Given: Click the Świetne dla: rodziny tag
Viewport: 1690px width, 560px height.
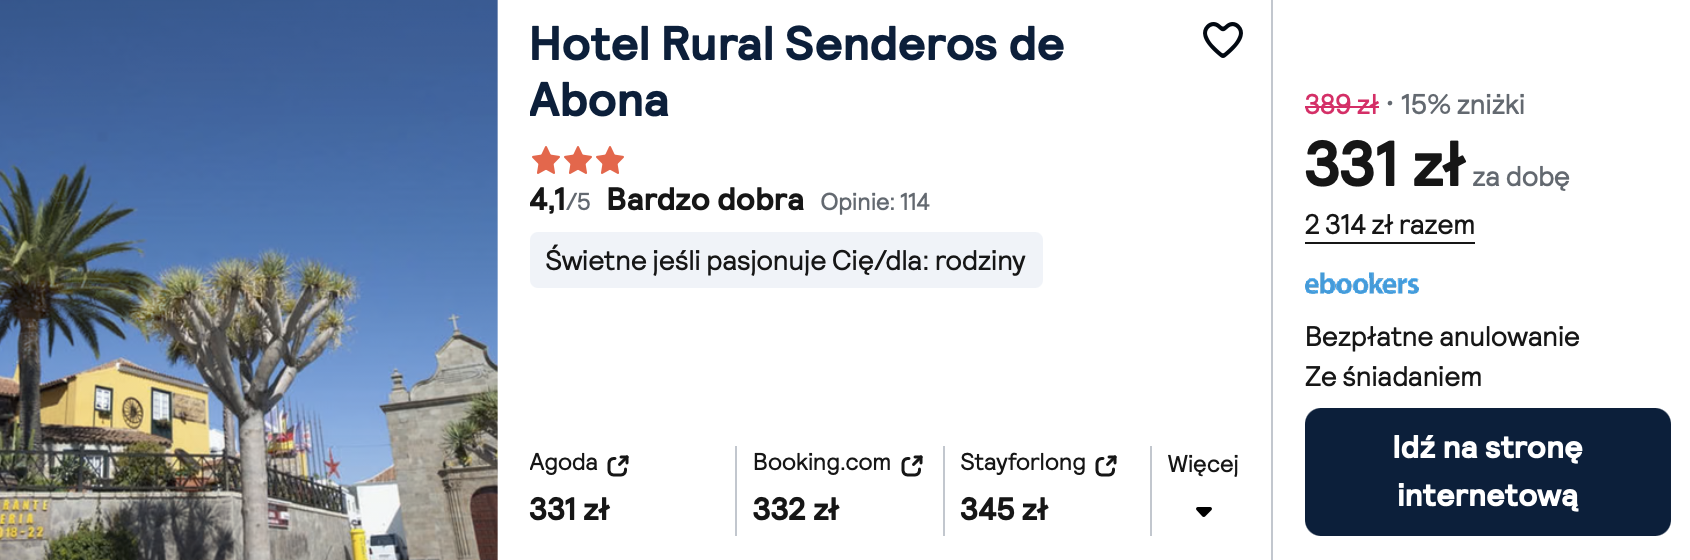Looking at the screenshot, I should 786,260.
